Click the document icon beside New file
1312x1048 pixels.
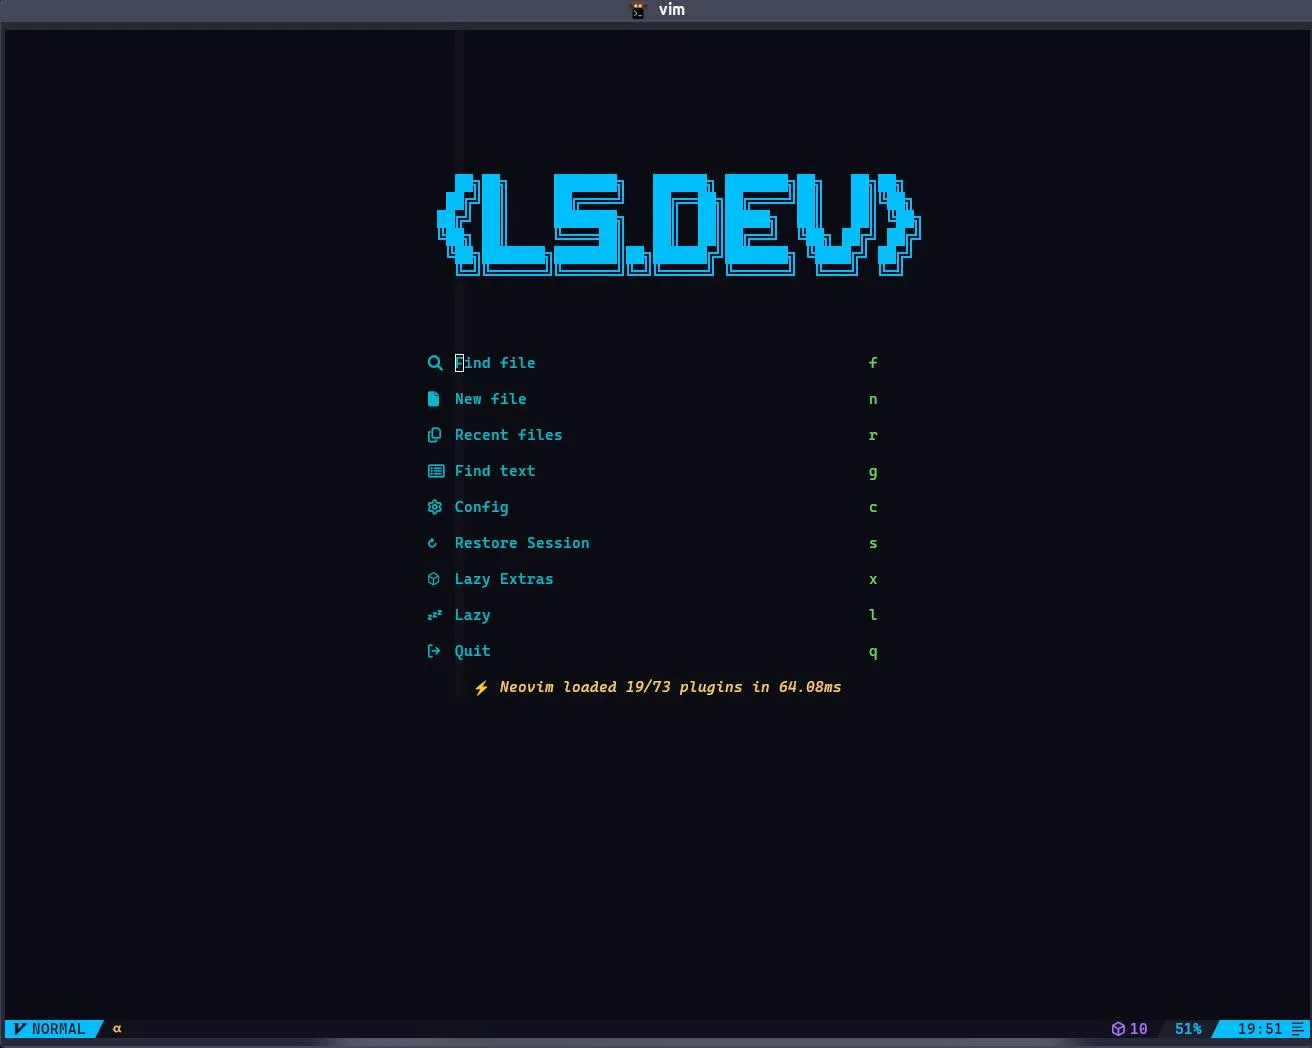point(433,399)
